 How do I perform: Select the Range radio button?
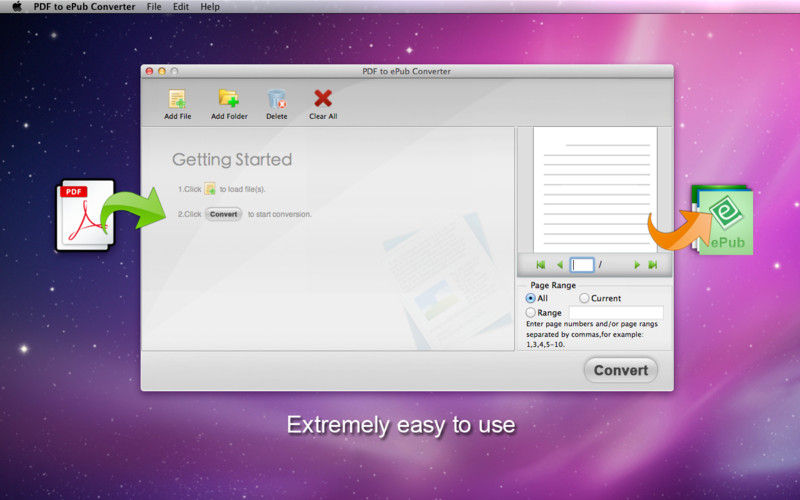531,312
